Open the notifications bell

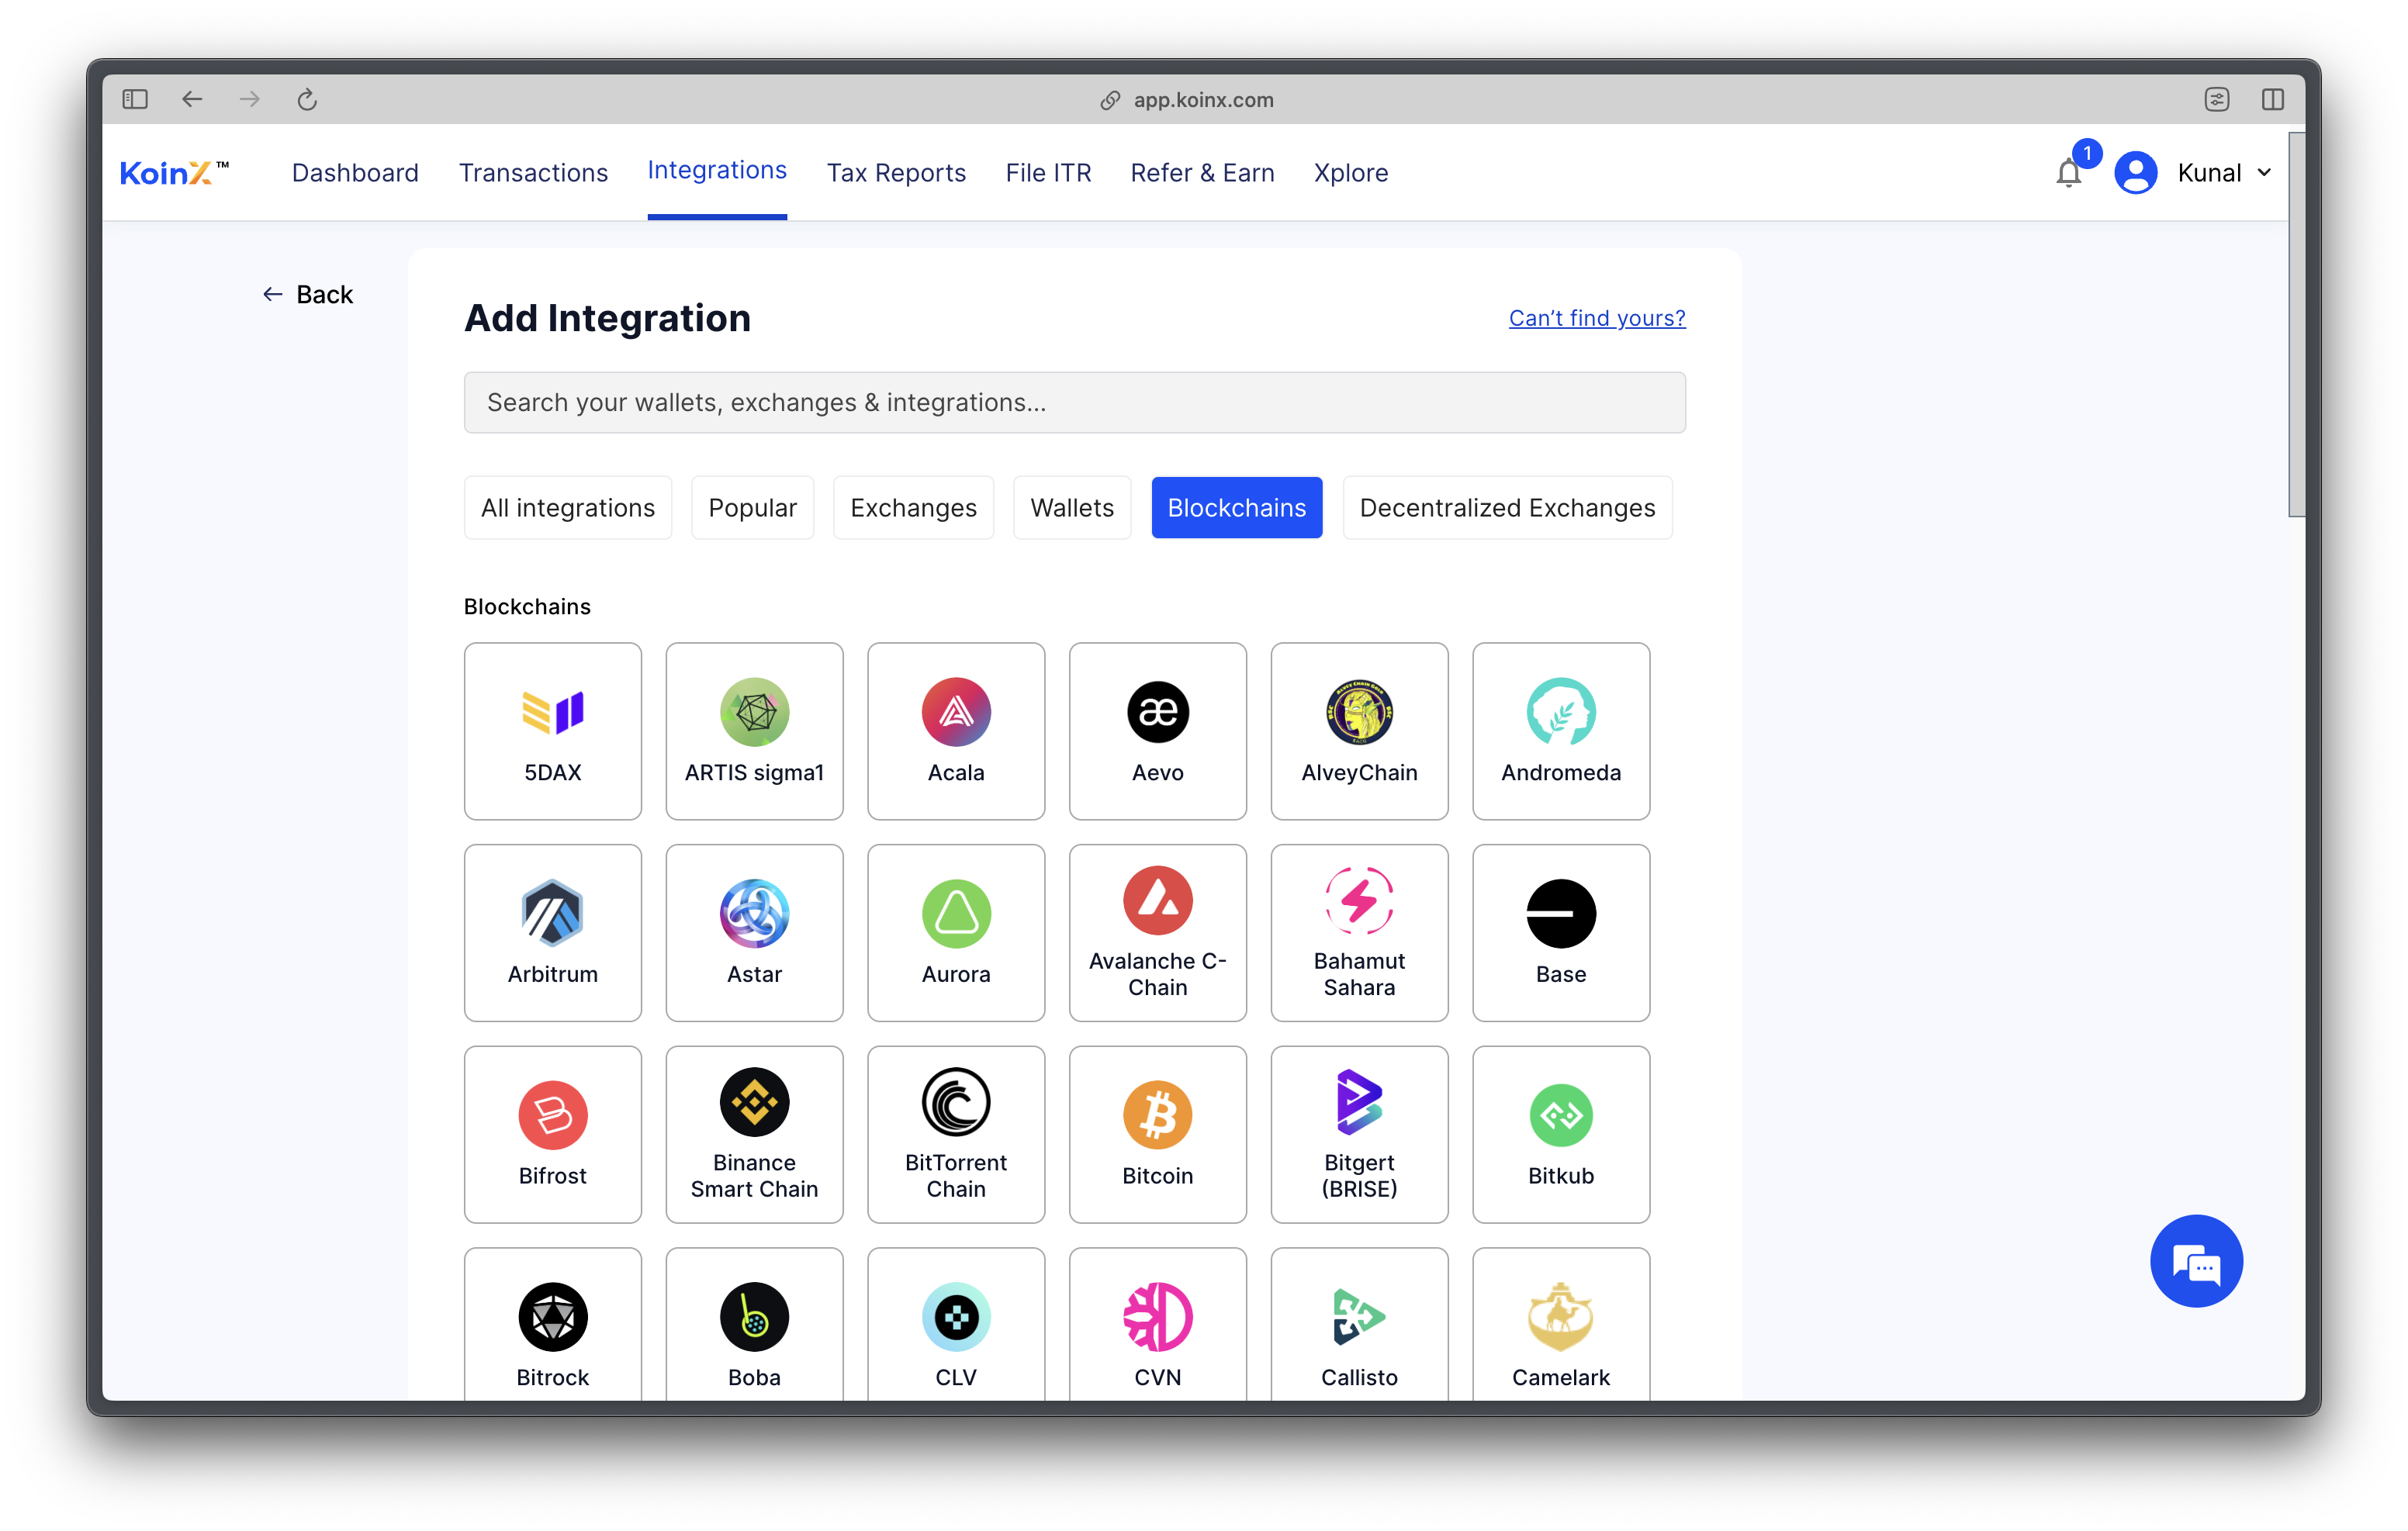(2068, 173)
